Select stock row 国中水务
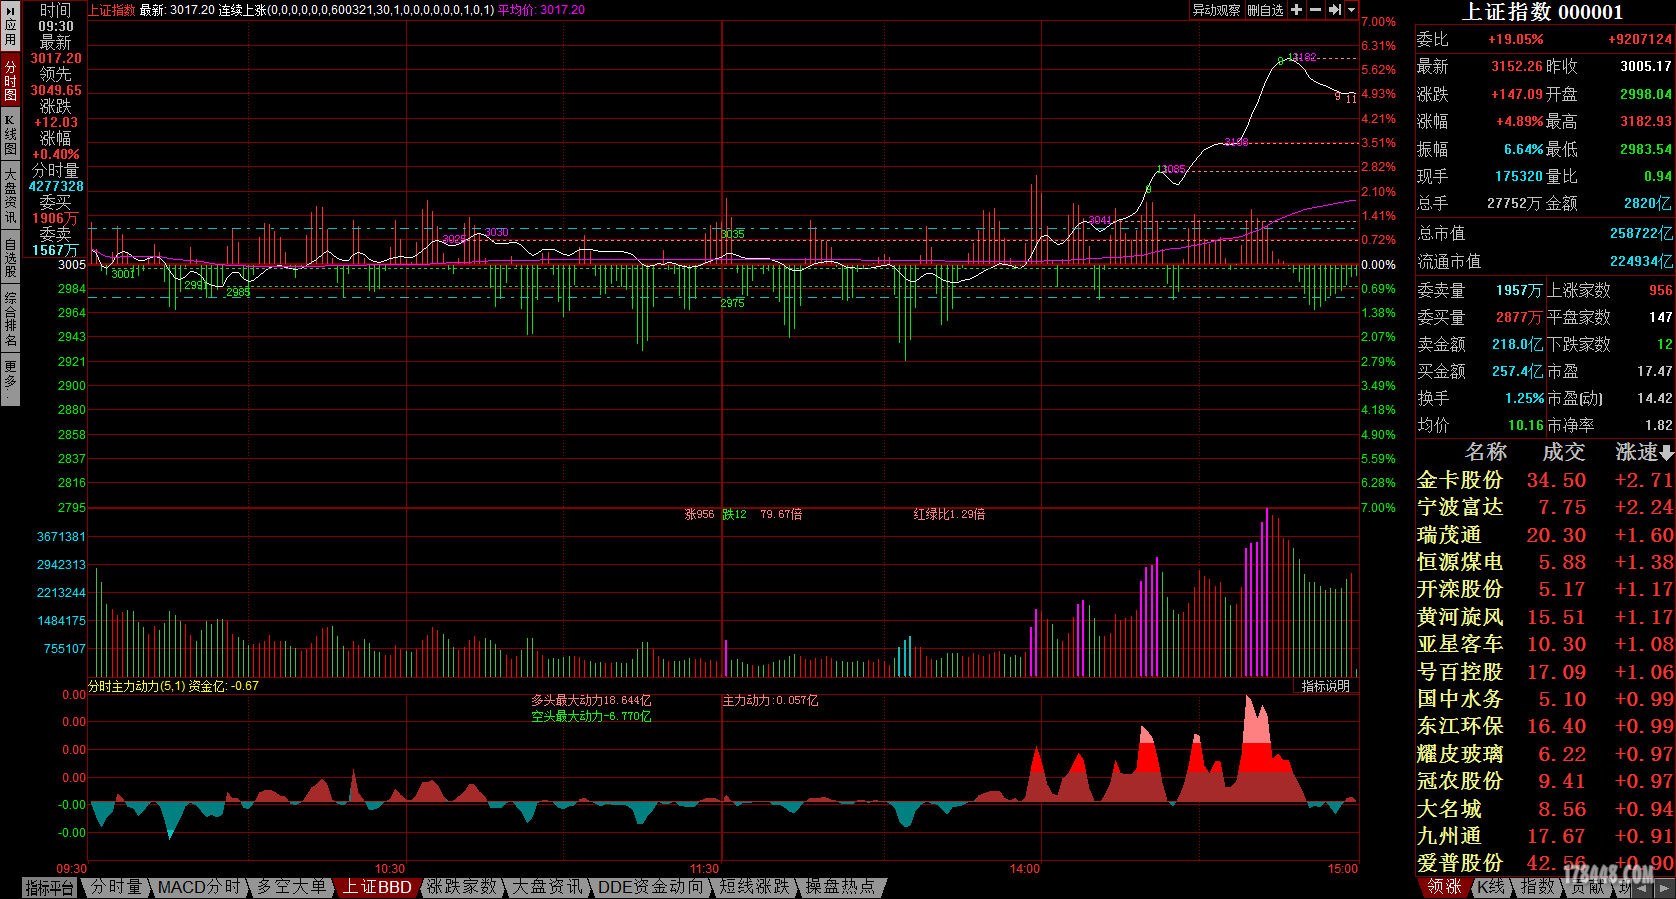The width and height of the screenshot is (1676, 899). pyautogui.click(x=1545, y=699)
